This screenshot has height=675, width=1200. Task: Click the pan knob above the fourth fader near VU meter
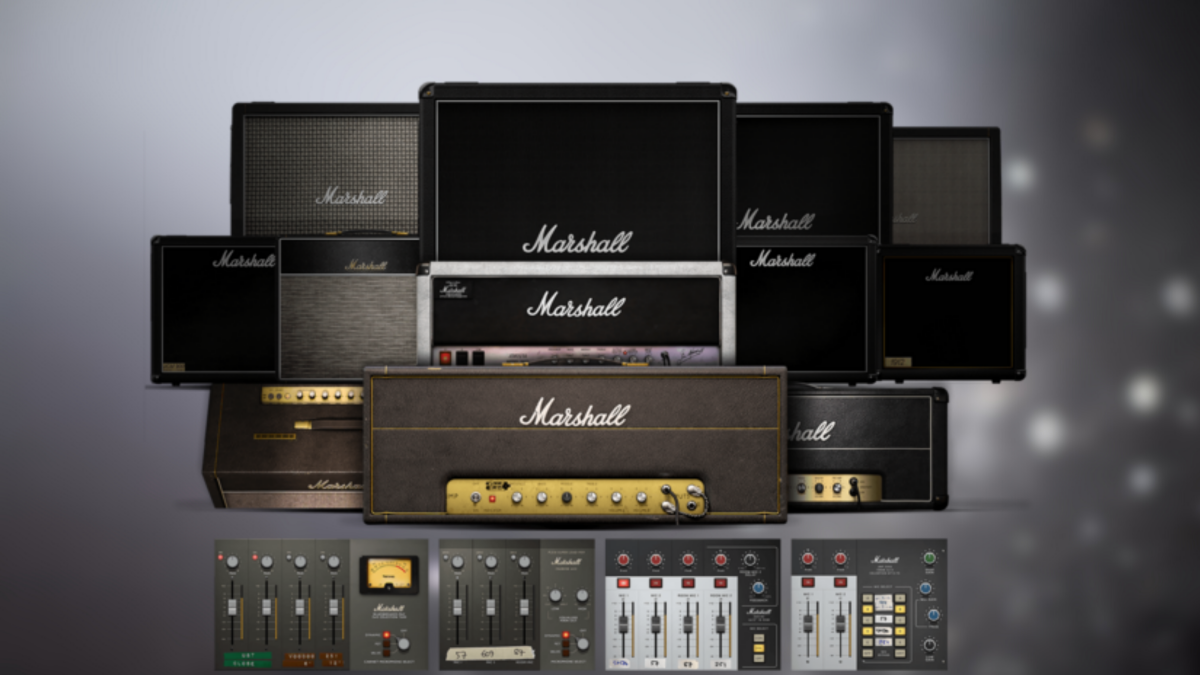[334, 562]
